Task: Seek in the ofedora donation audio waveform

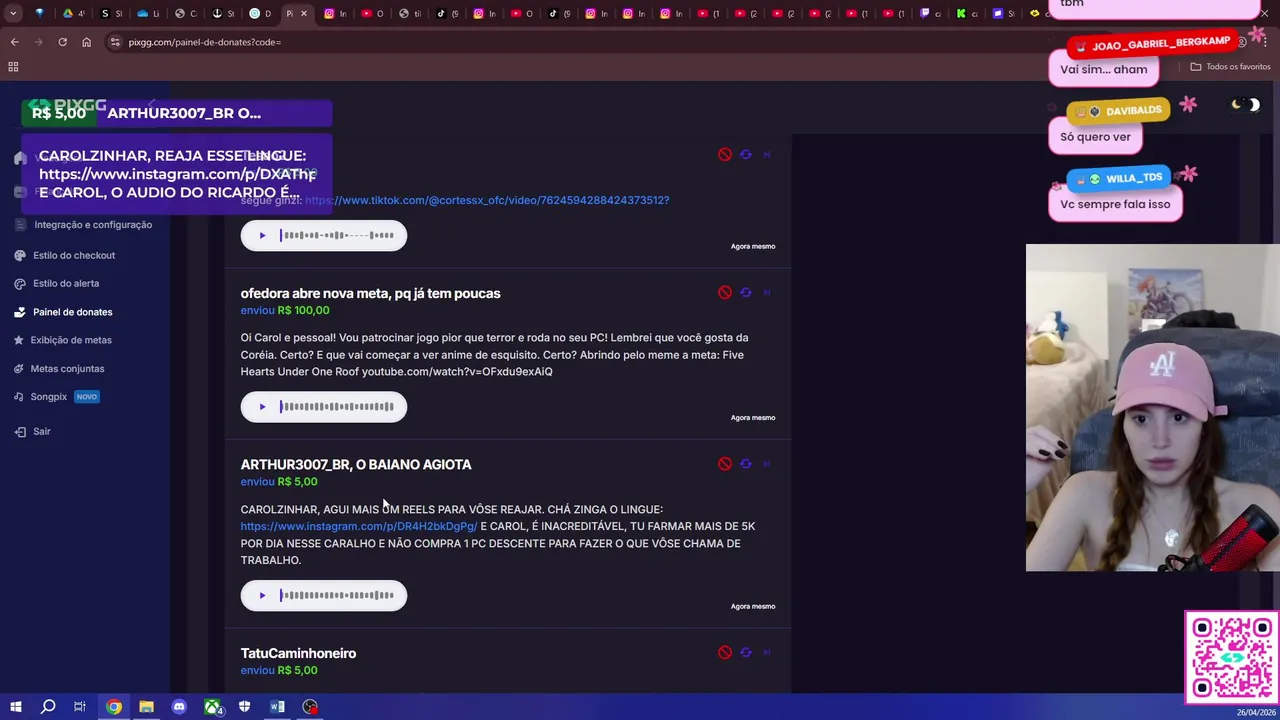Action: click(337, 407)
